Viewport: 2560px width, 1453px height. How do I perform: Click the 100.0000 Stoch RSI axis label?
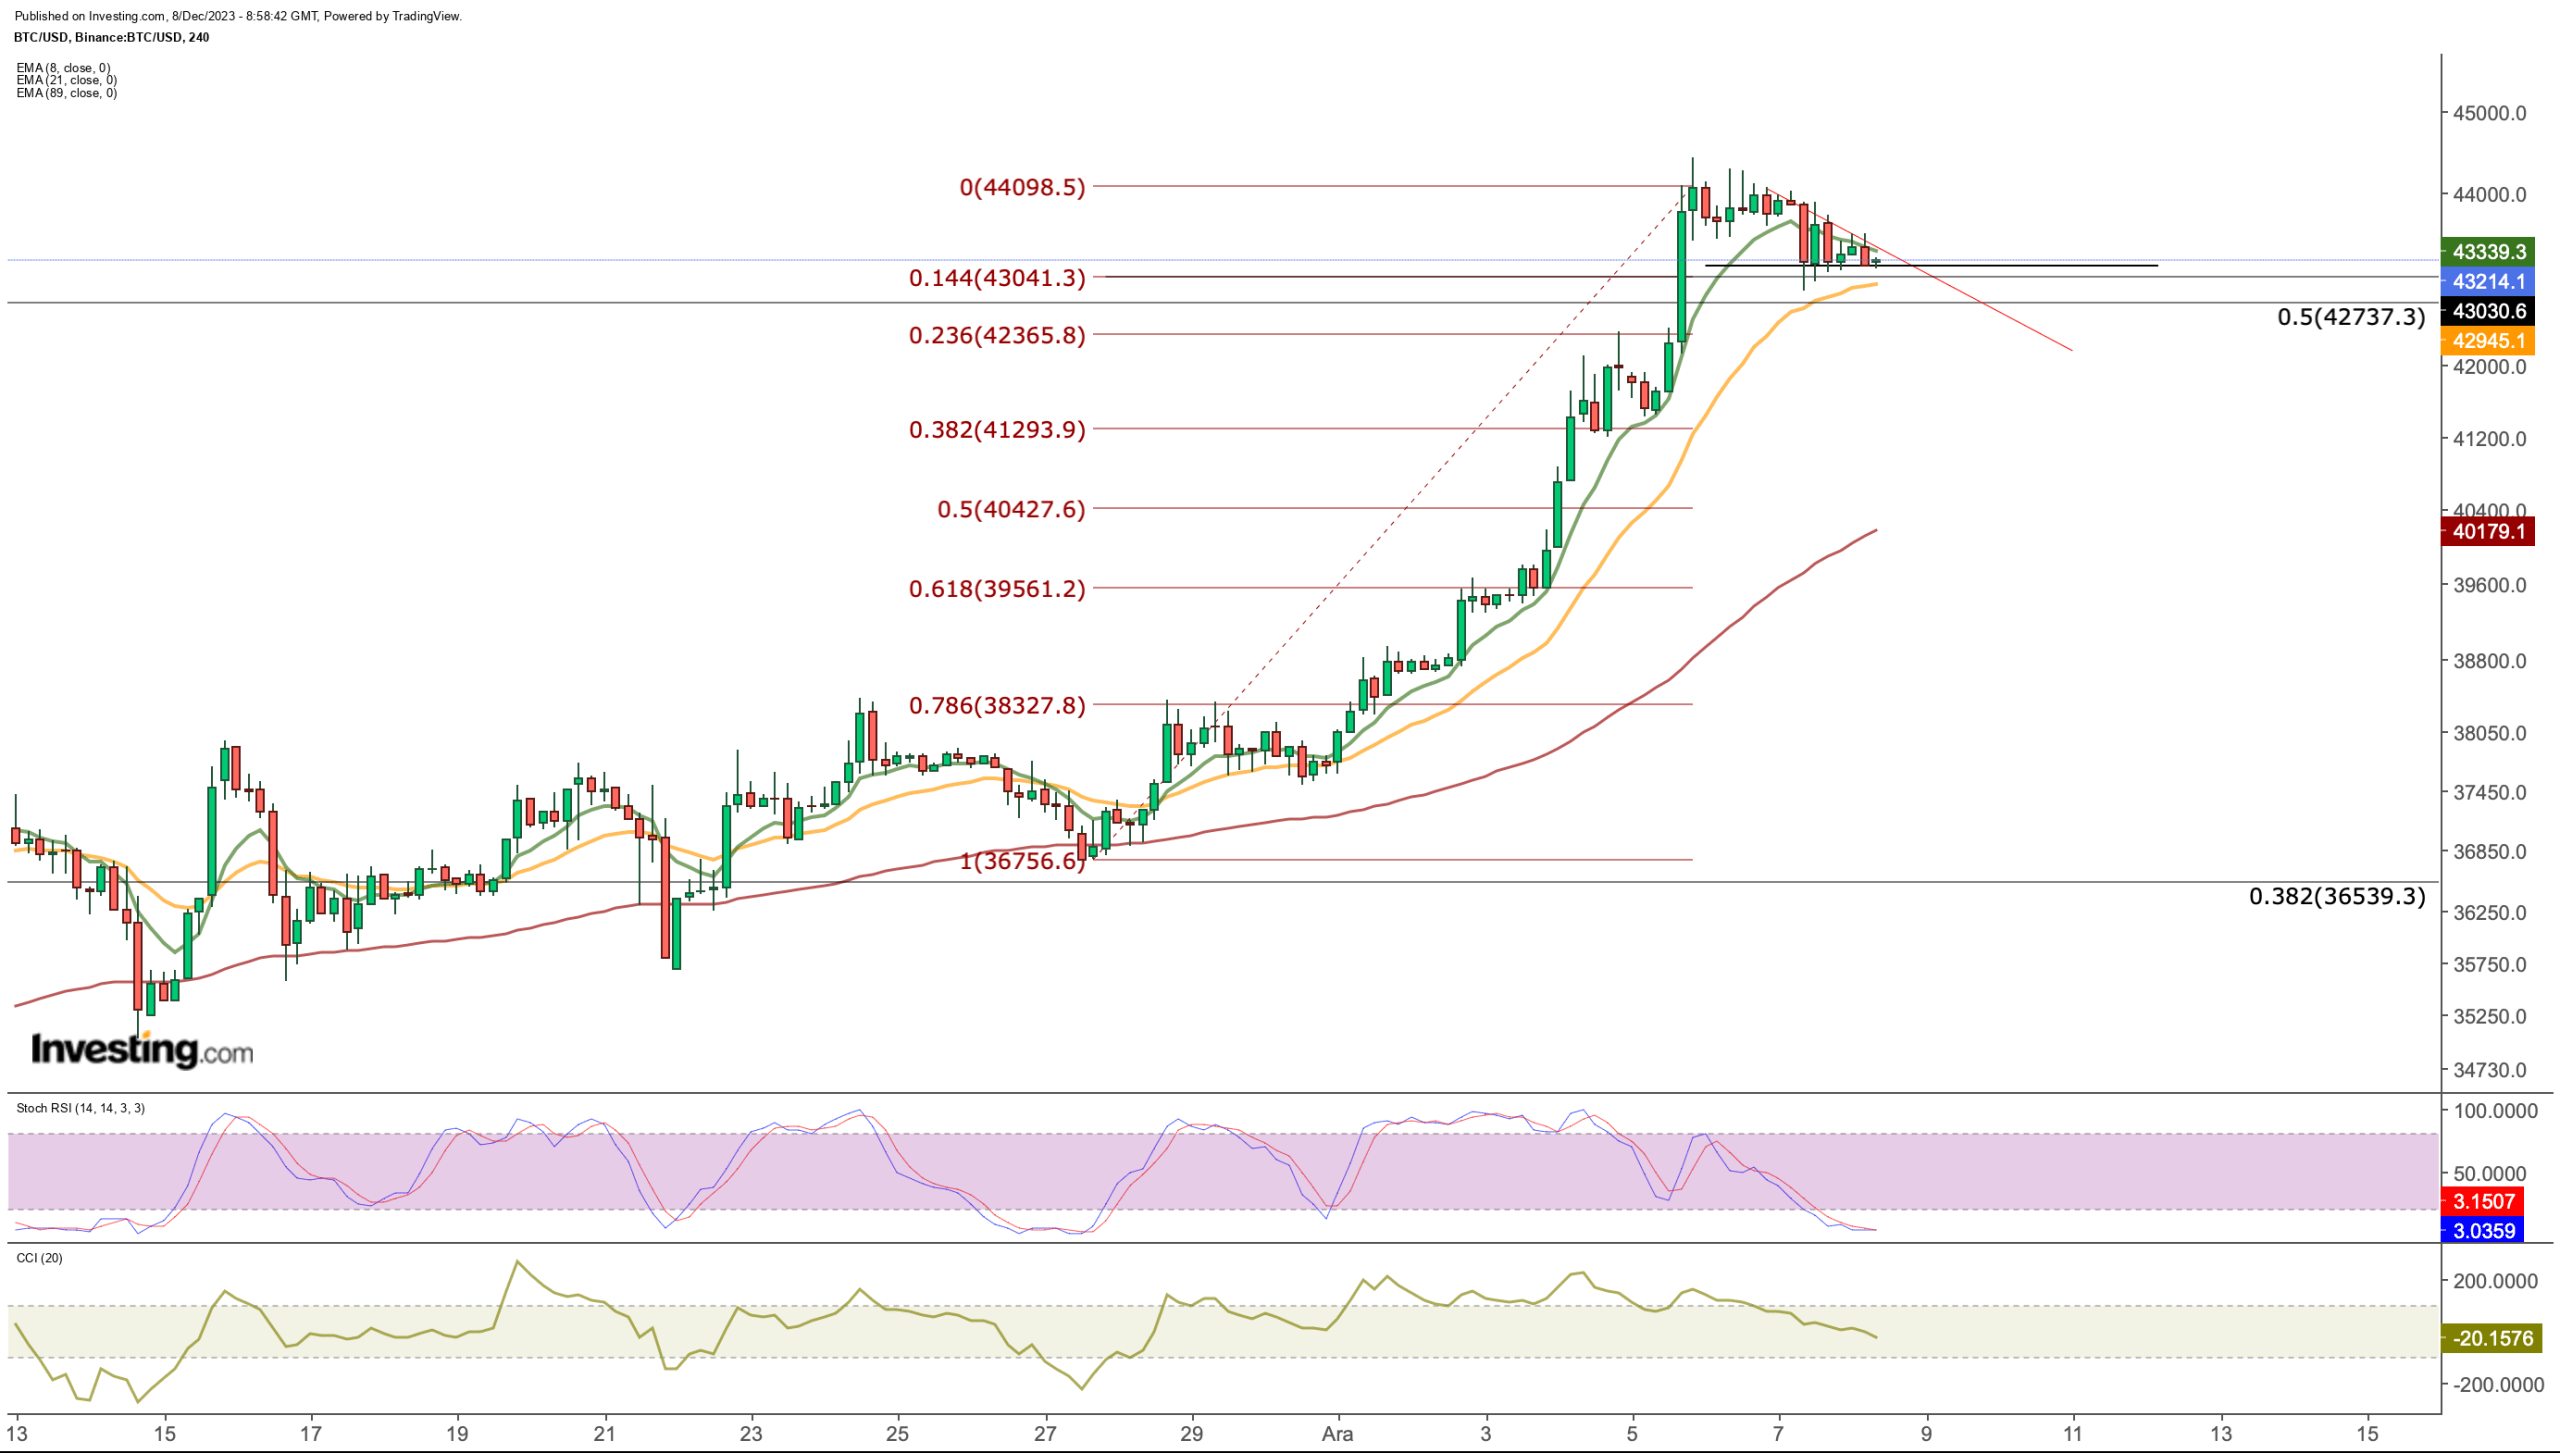click(x=2496, y=1111)
